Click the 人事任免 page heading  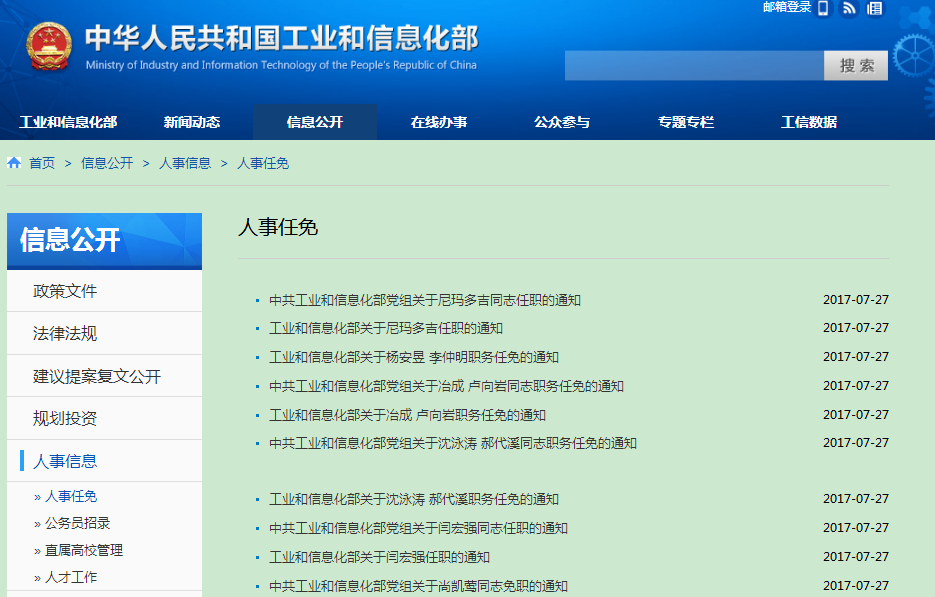point(278,227)
